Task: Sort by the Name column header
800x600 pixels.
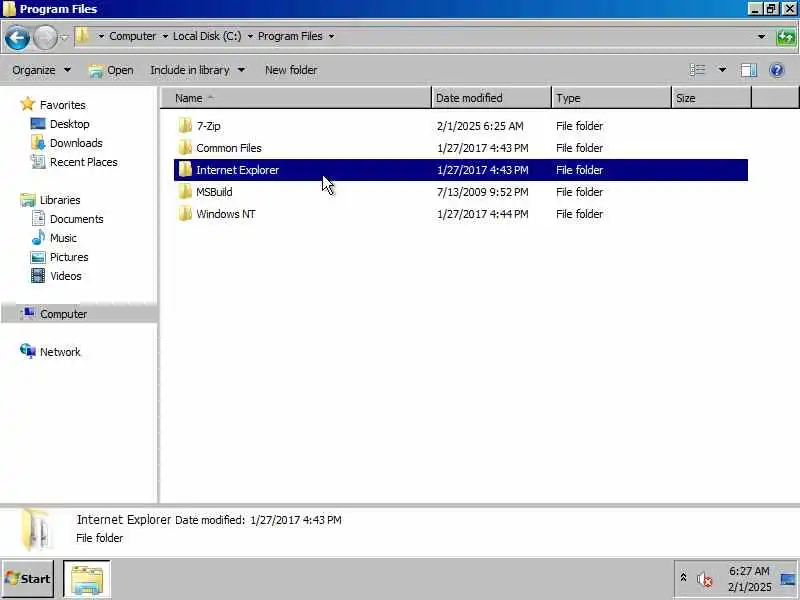Action: 296,98
